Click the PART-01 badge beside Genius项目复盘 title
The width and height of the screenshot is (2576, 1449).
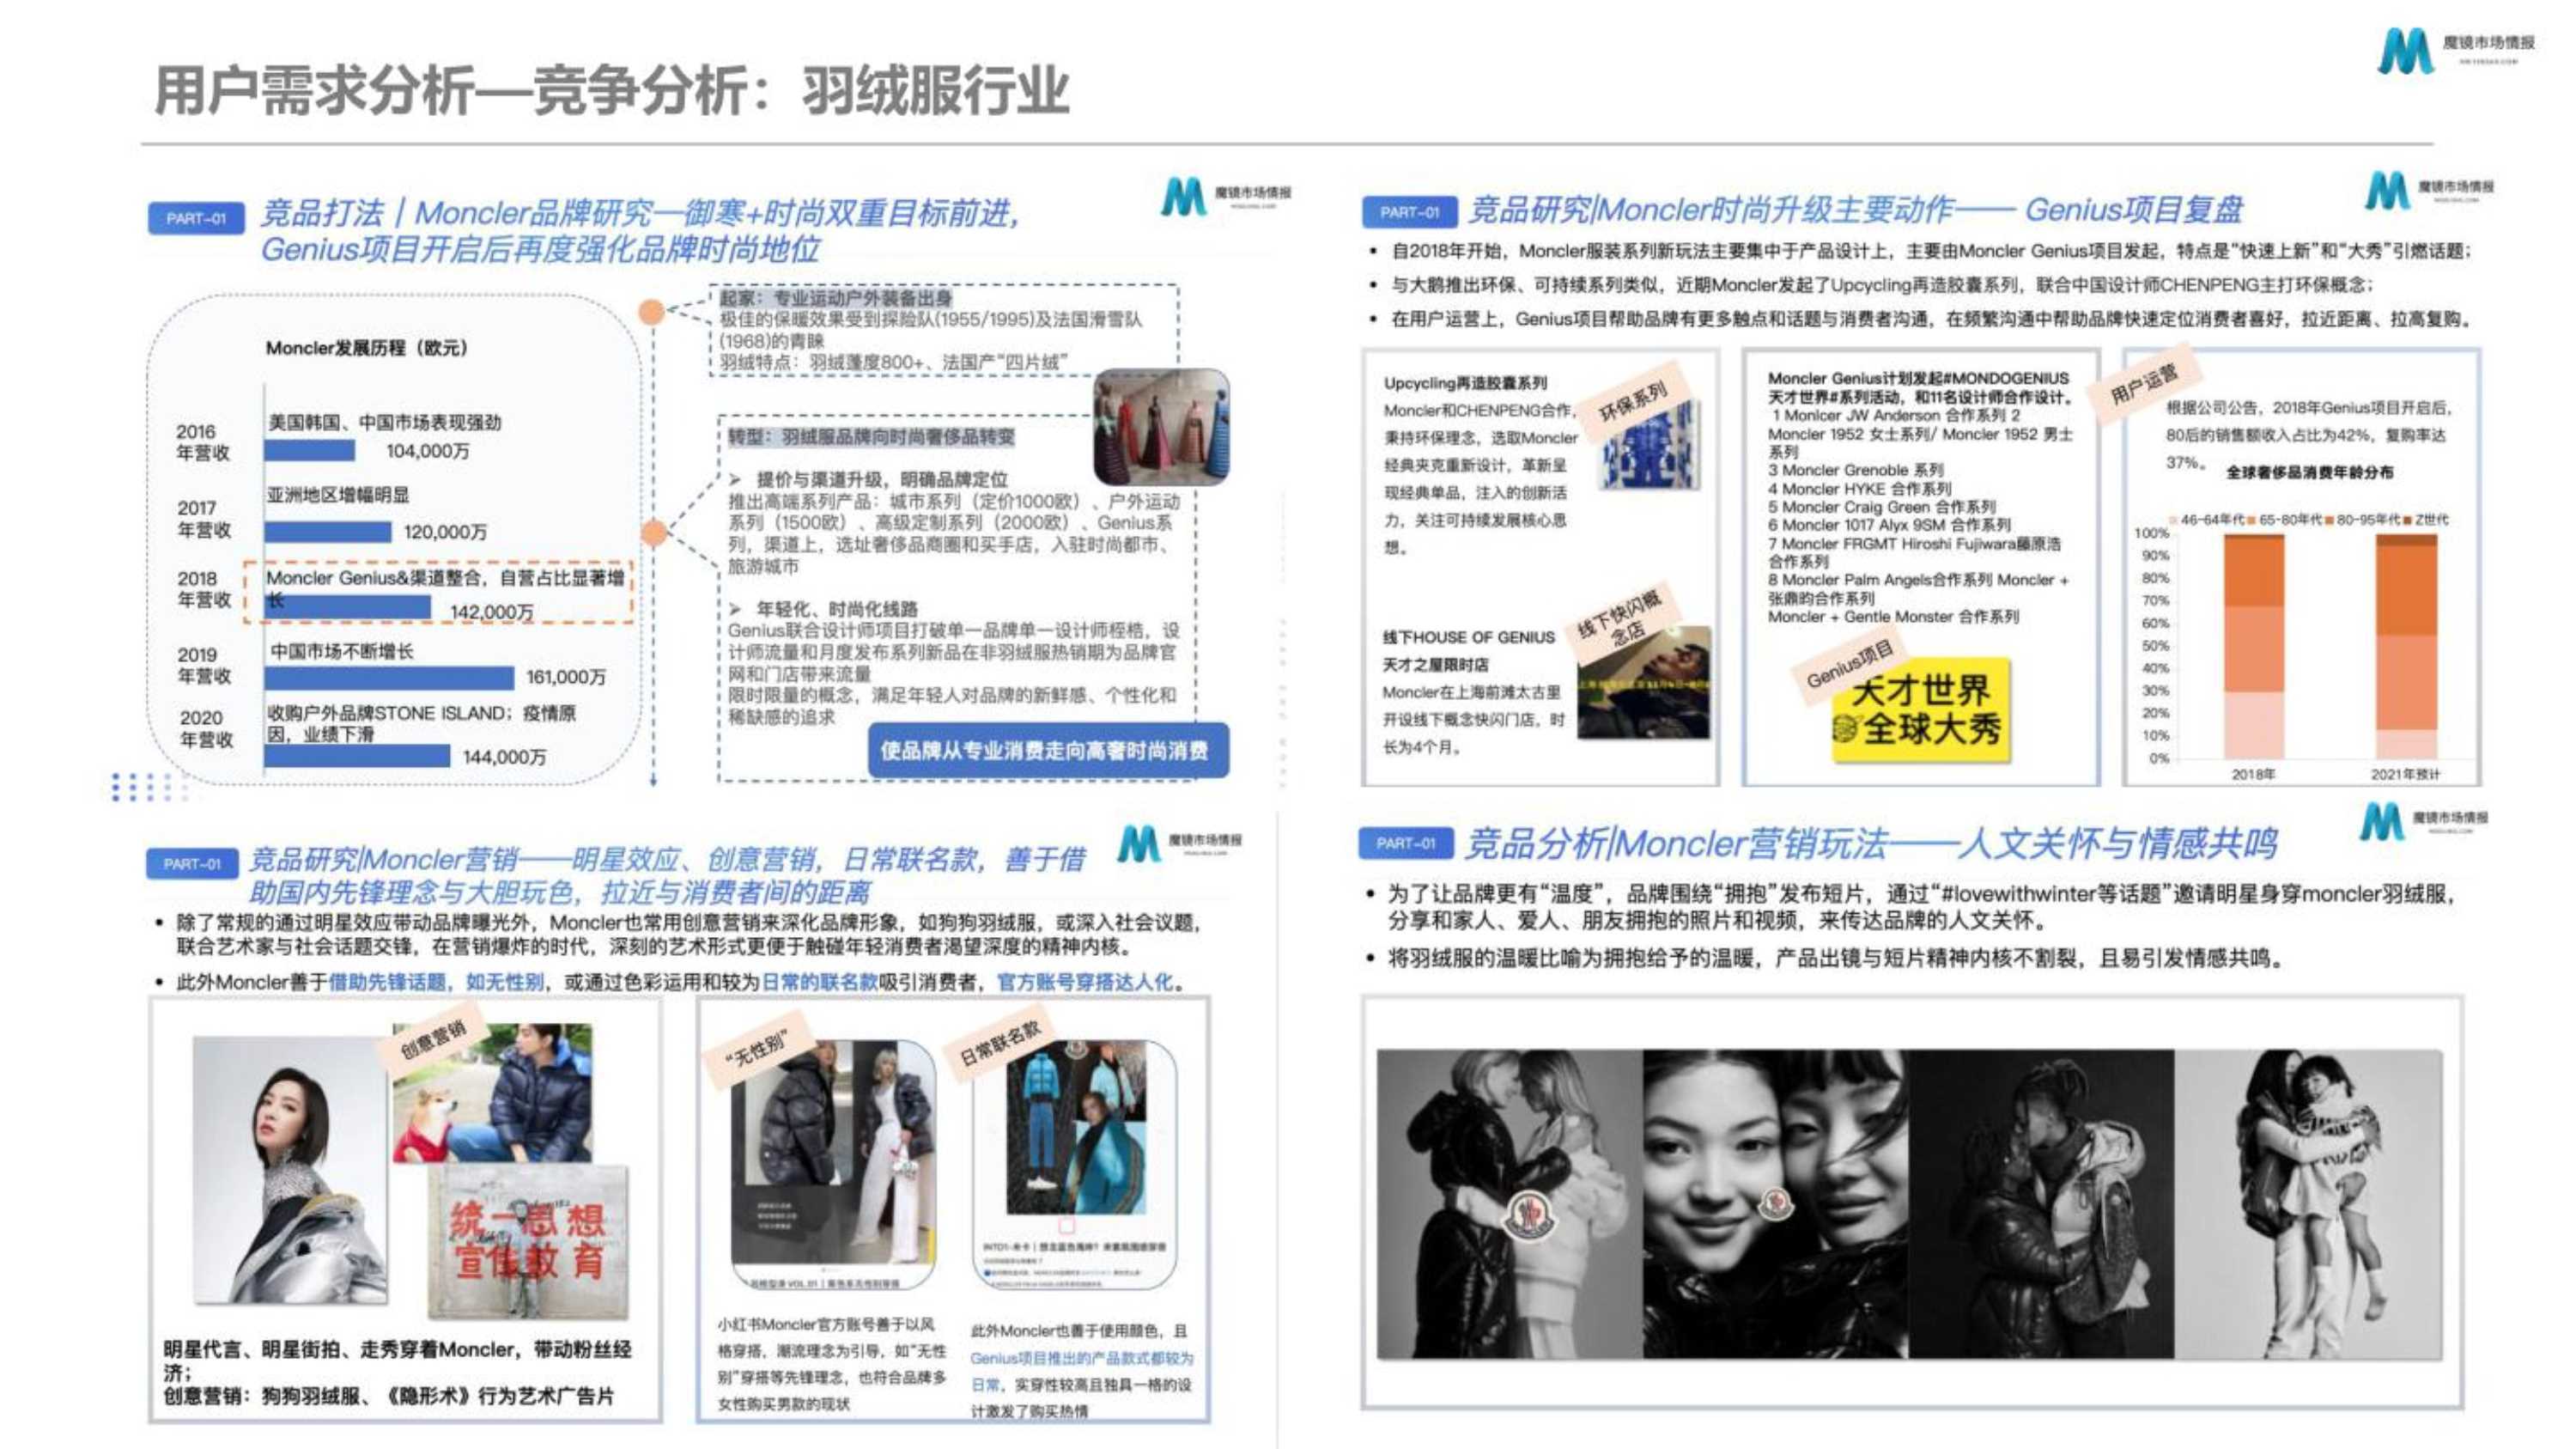(1409, 212)
